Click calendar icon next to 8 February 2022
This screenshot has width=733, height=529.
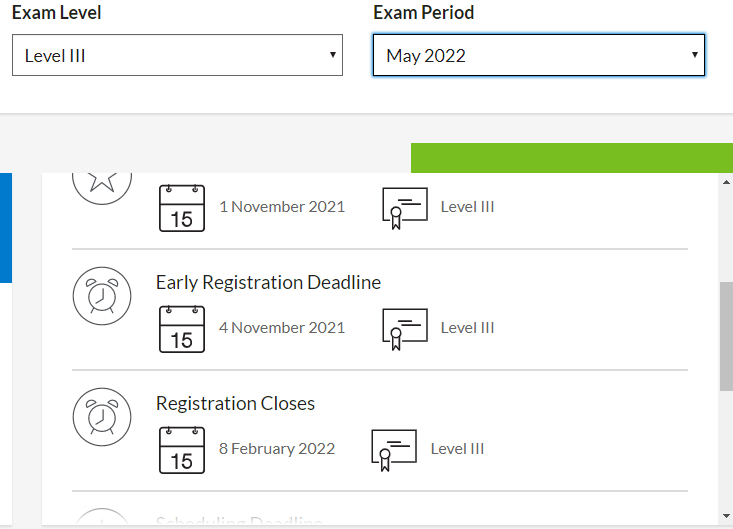pos(182,450)
